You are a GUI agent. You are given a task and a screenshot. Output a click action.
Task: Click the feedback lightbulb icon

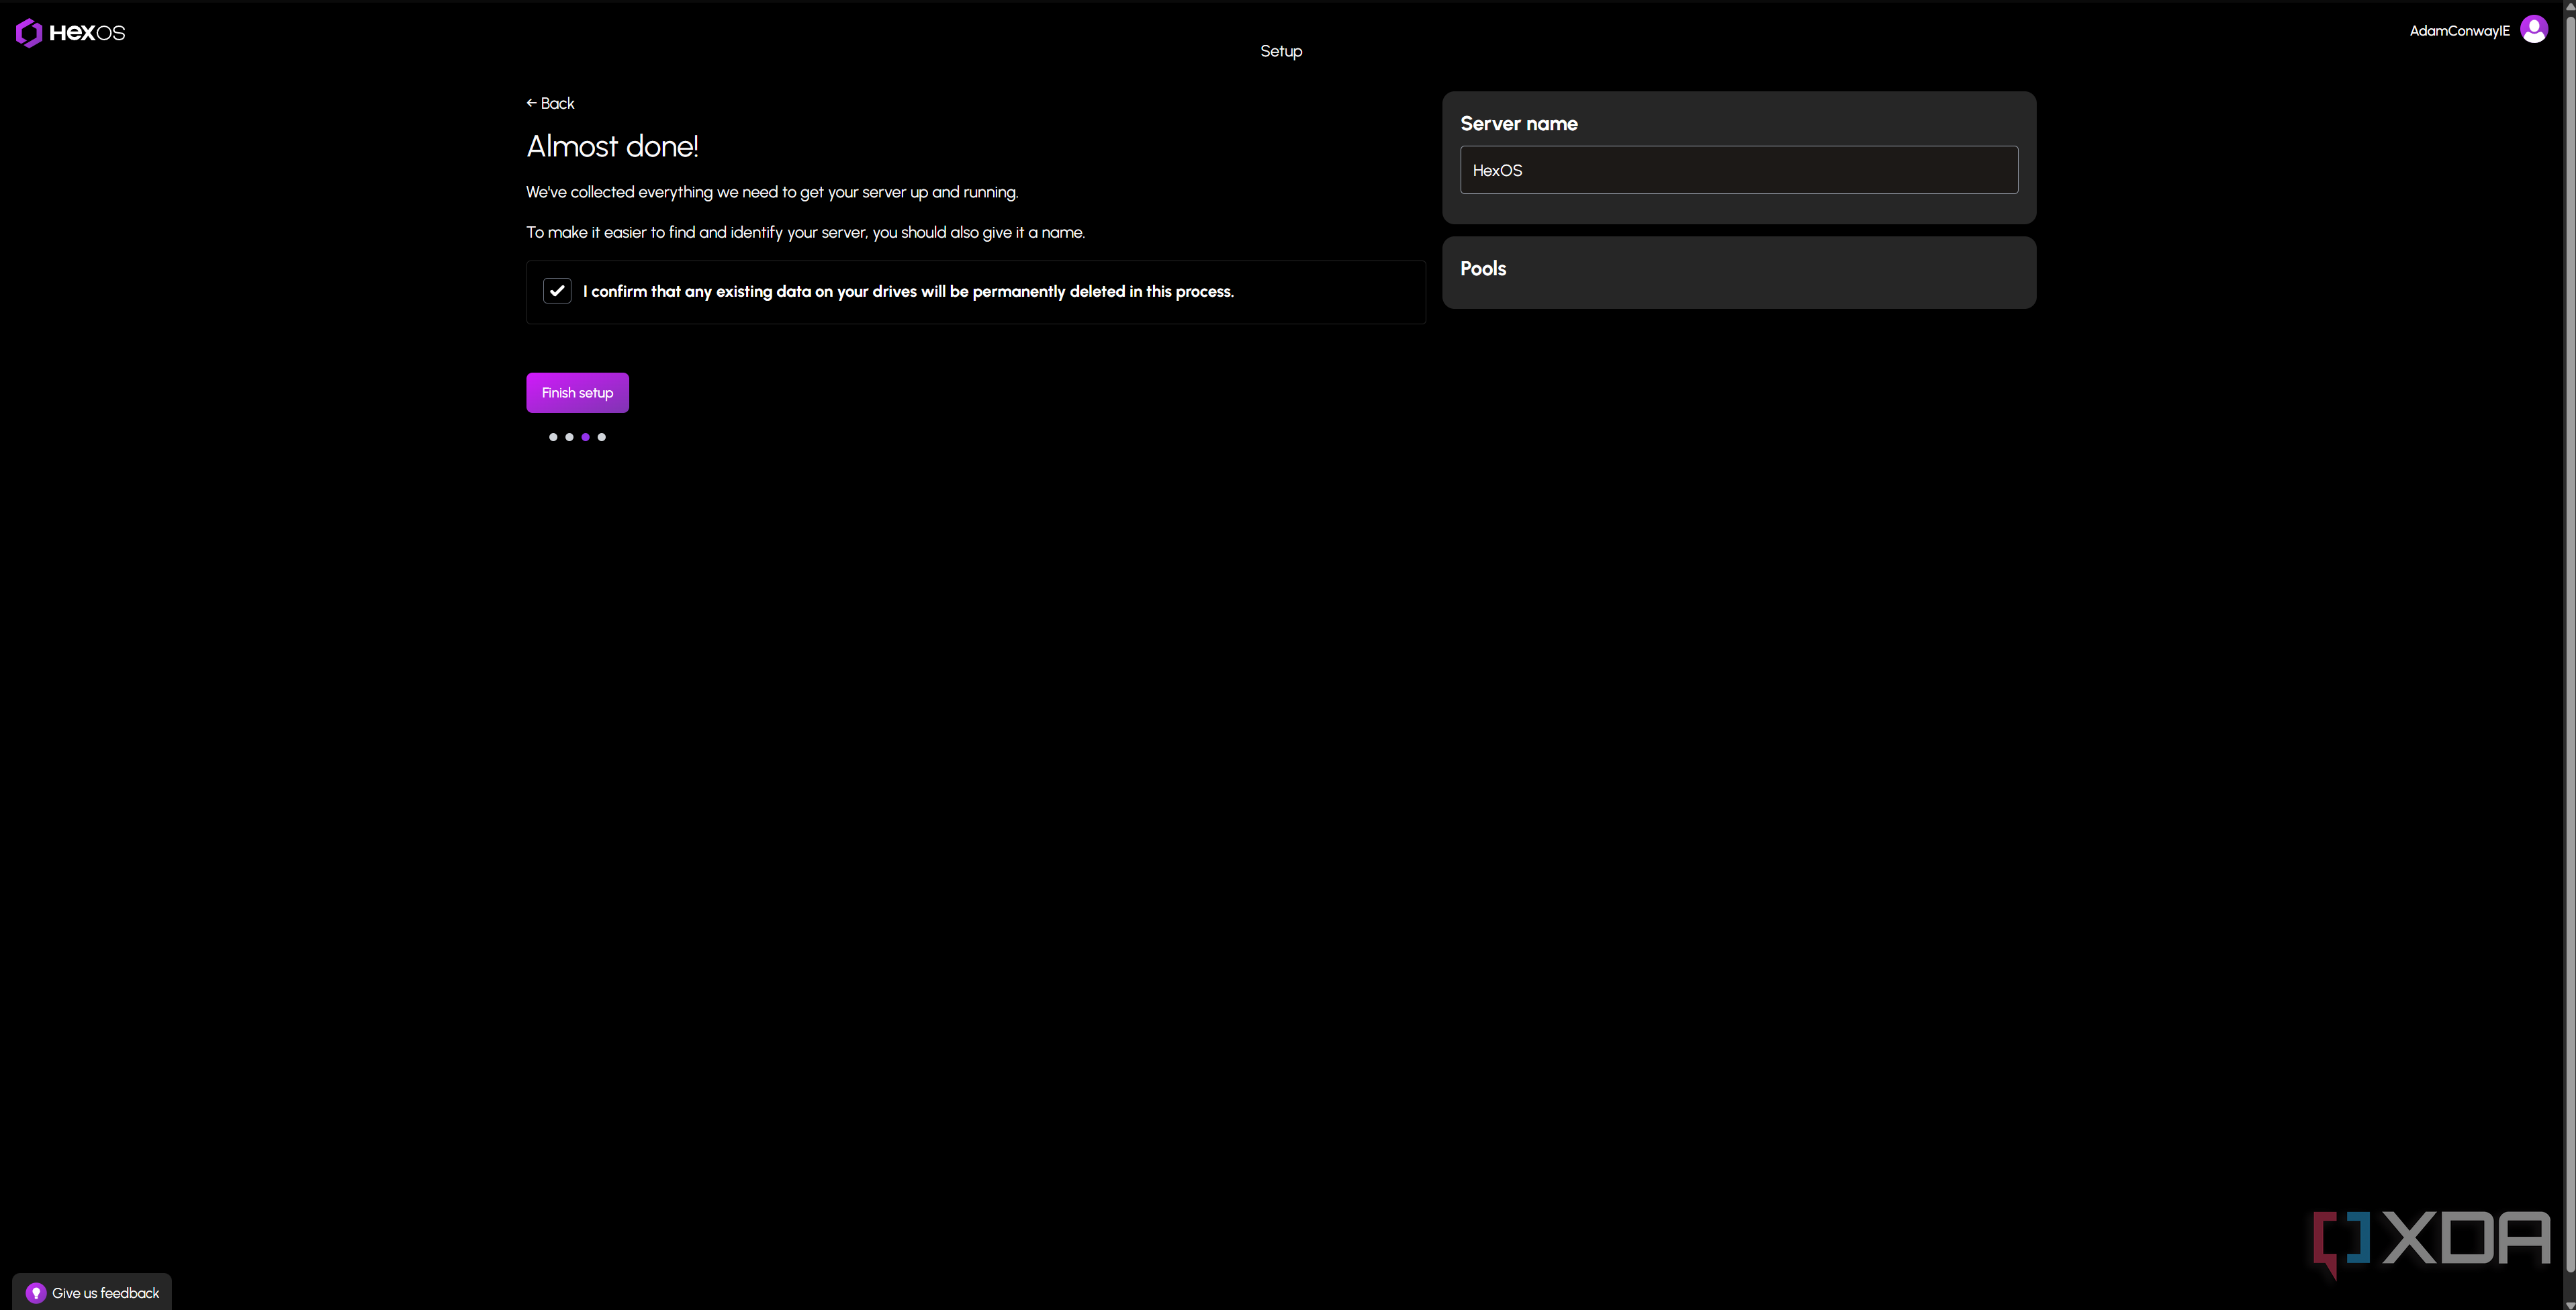[36, 1293]
